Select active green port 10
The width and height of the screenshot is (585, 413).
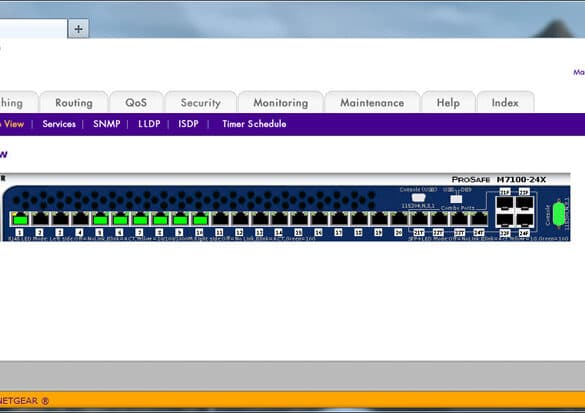click(200, 219)
